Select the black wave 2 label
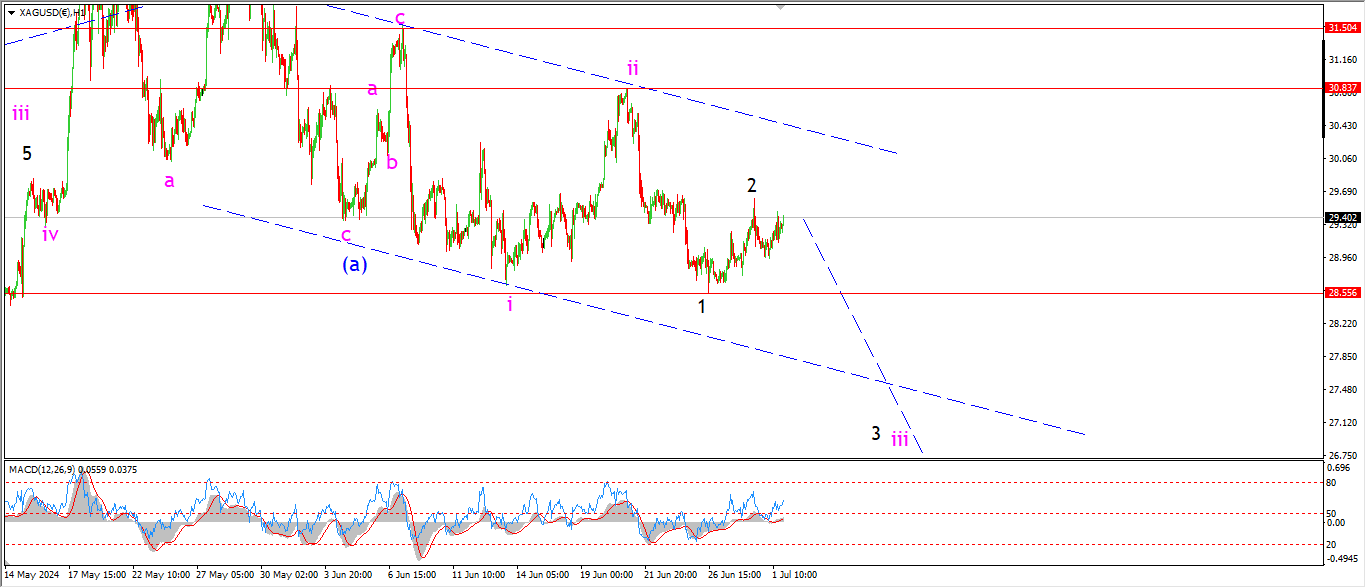This screenshot has width=1366, height=588. pos(751,185)
